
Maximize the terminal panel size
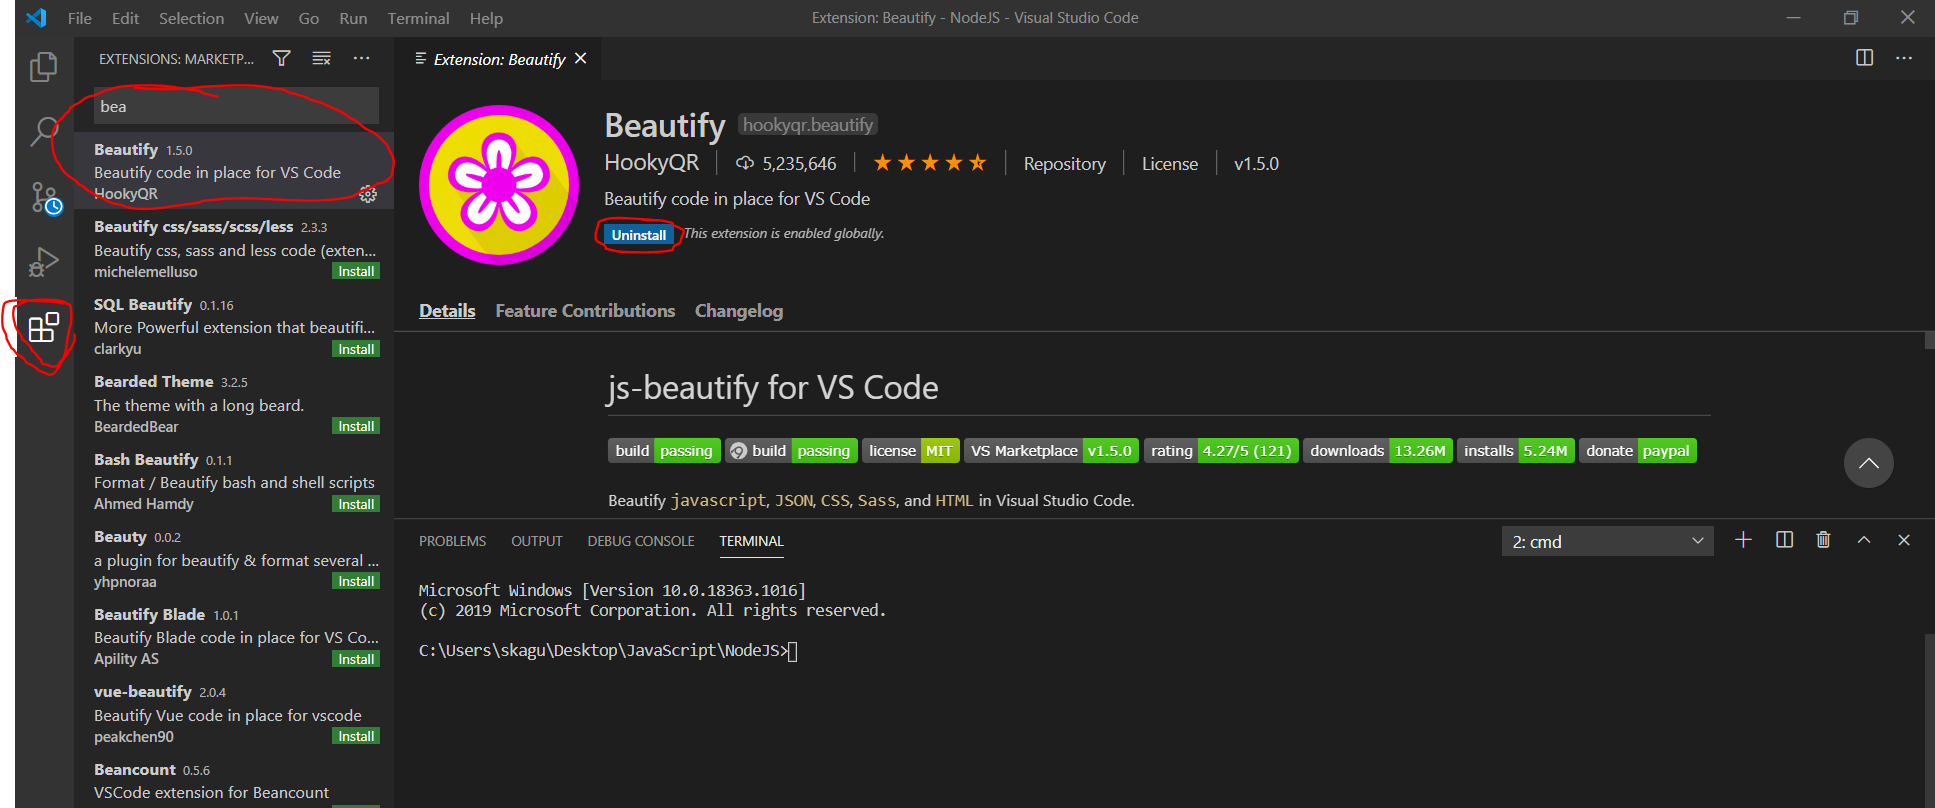pos(1864,540)
